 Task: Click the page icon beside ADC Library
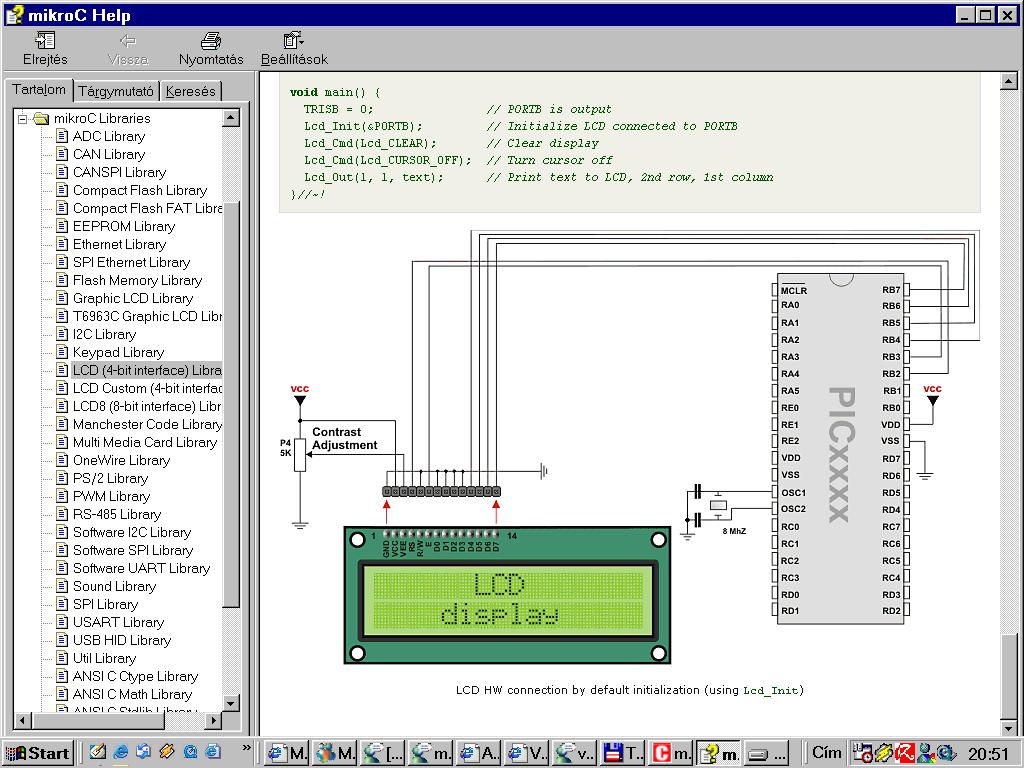(x=61, y=137)
